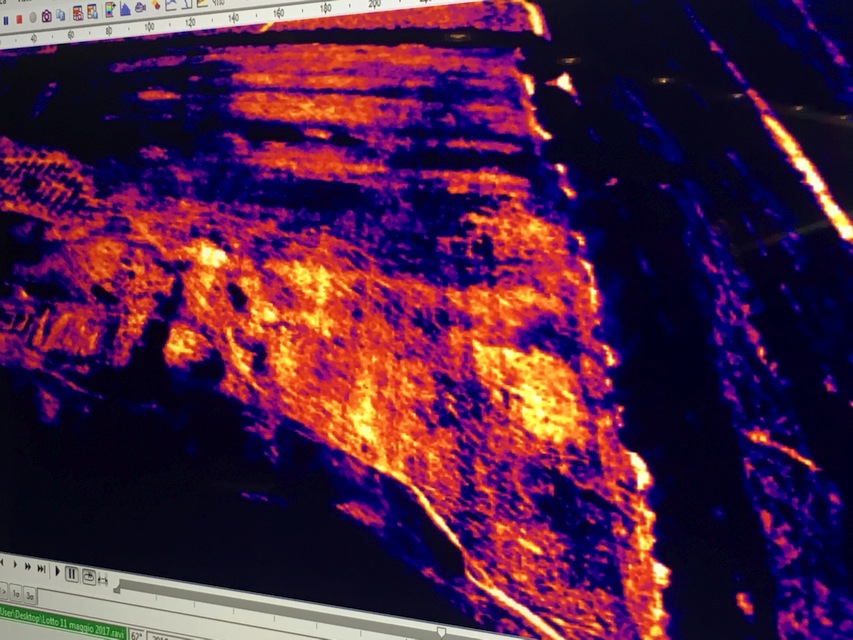Click the range markers icon beside loop
The image size is (853, 640).
(103, 580)
